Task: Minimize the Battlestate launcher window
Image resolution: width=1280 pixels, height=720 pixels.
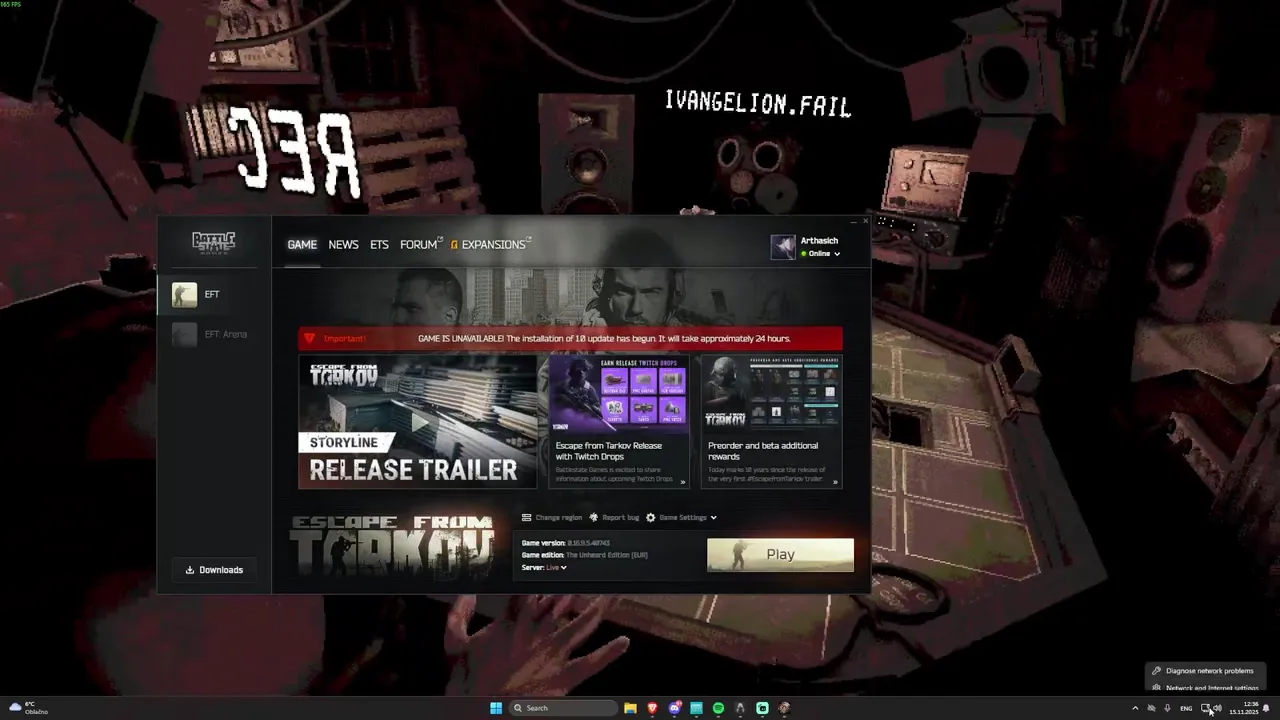Action: 853,222
